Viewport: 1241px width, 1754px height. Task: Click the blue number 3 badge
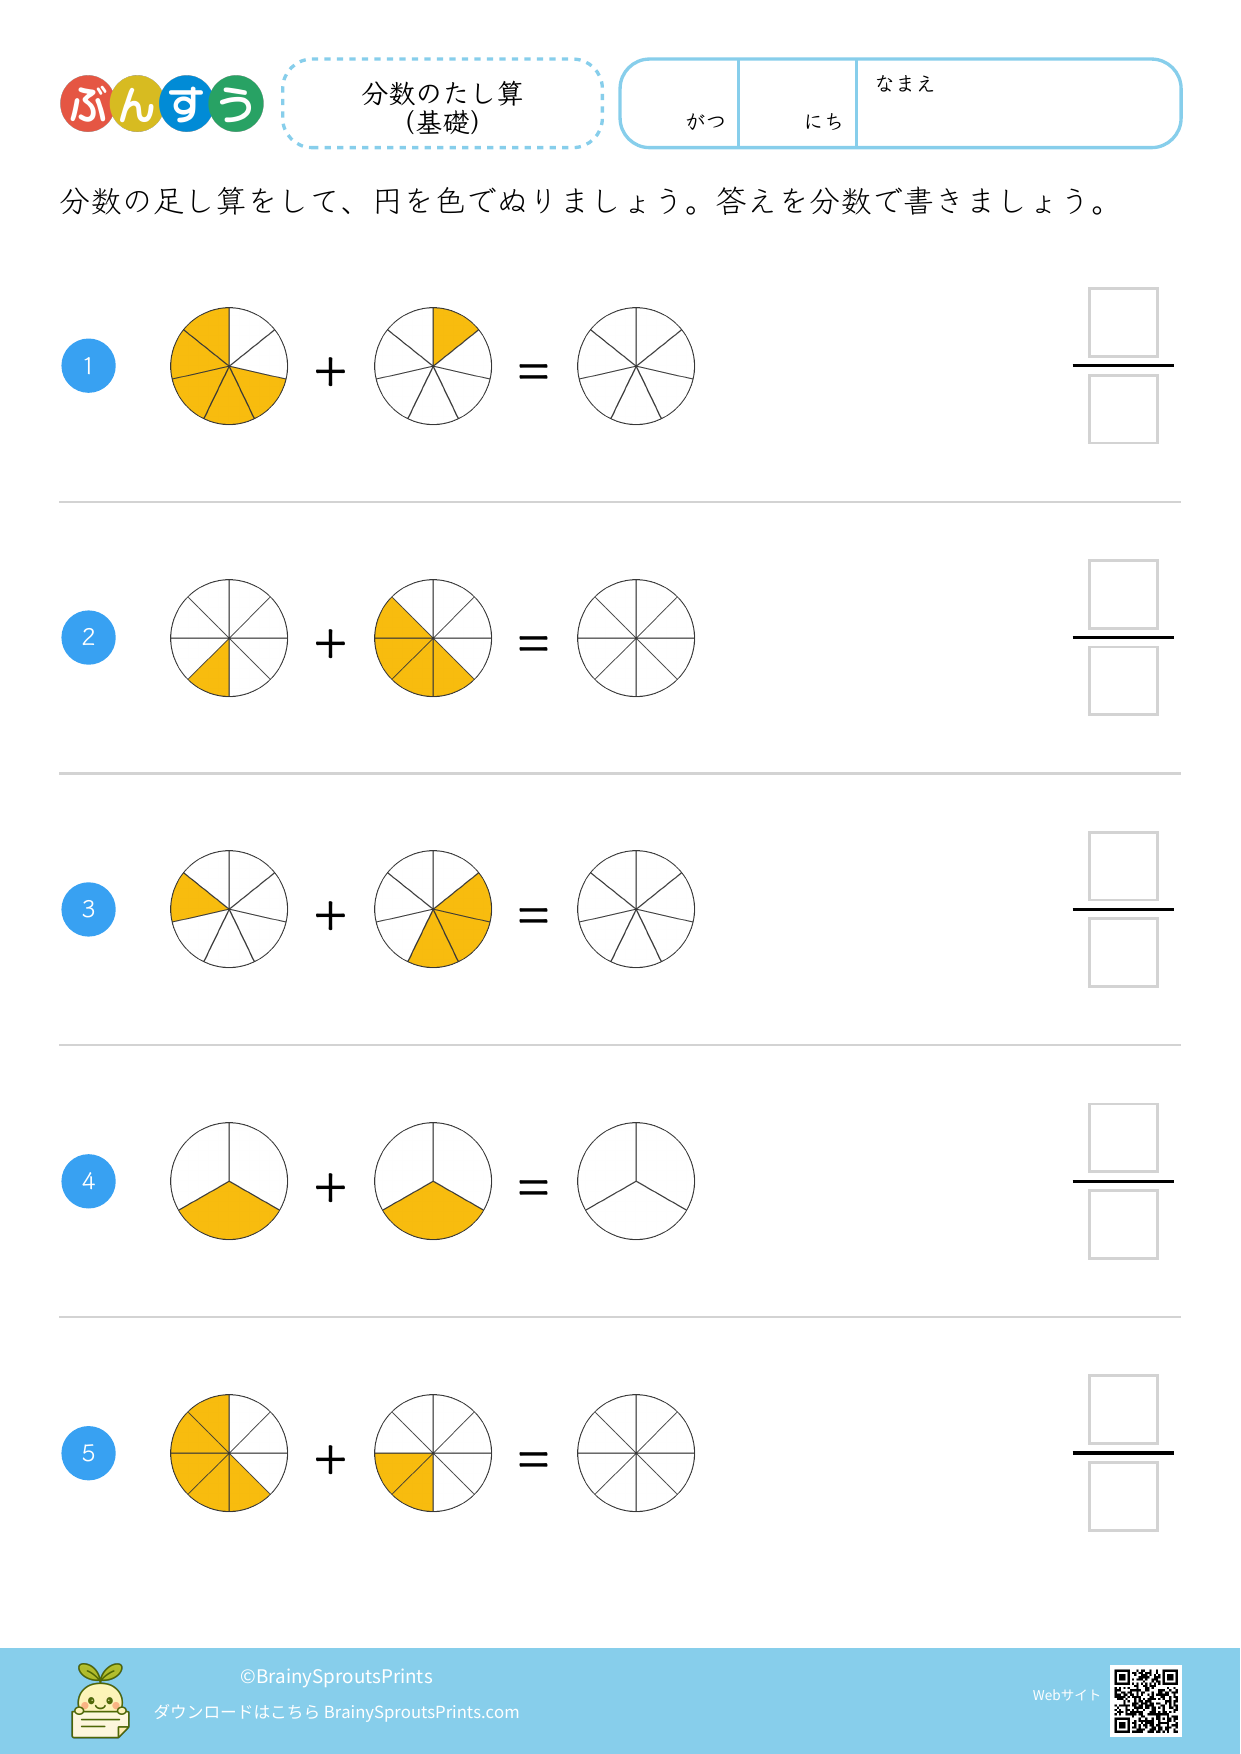pyautogui.click(x=89, y=910)
